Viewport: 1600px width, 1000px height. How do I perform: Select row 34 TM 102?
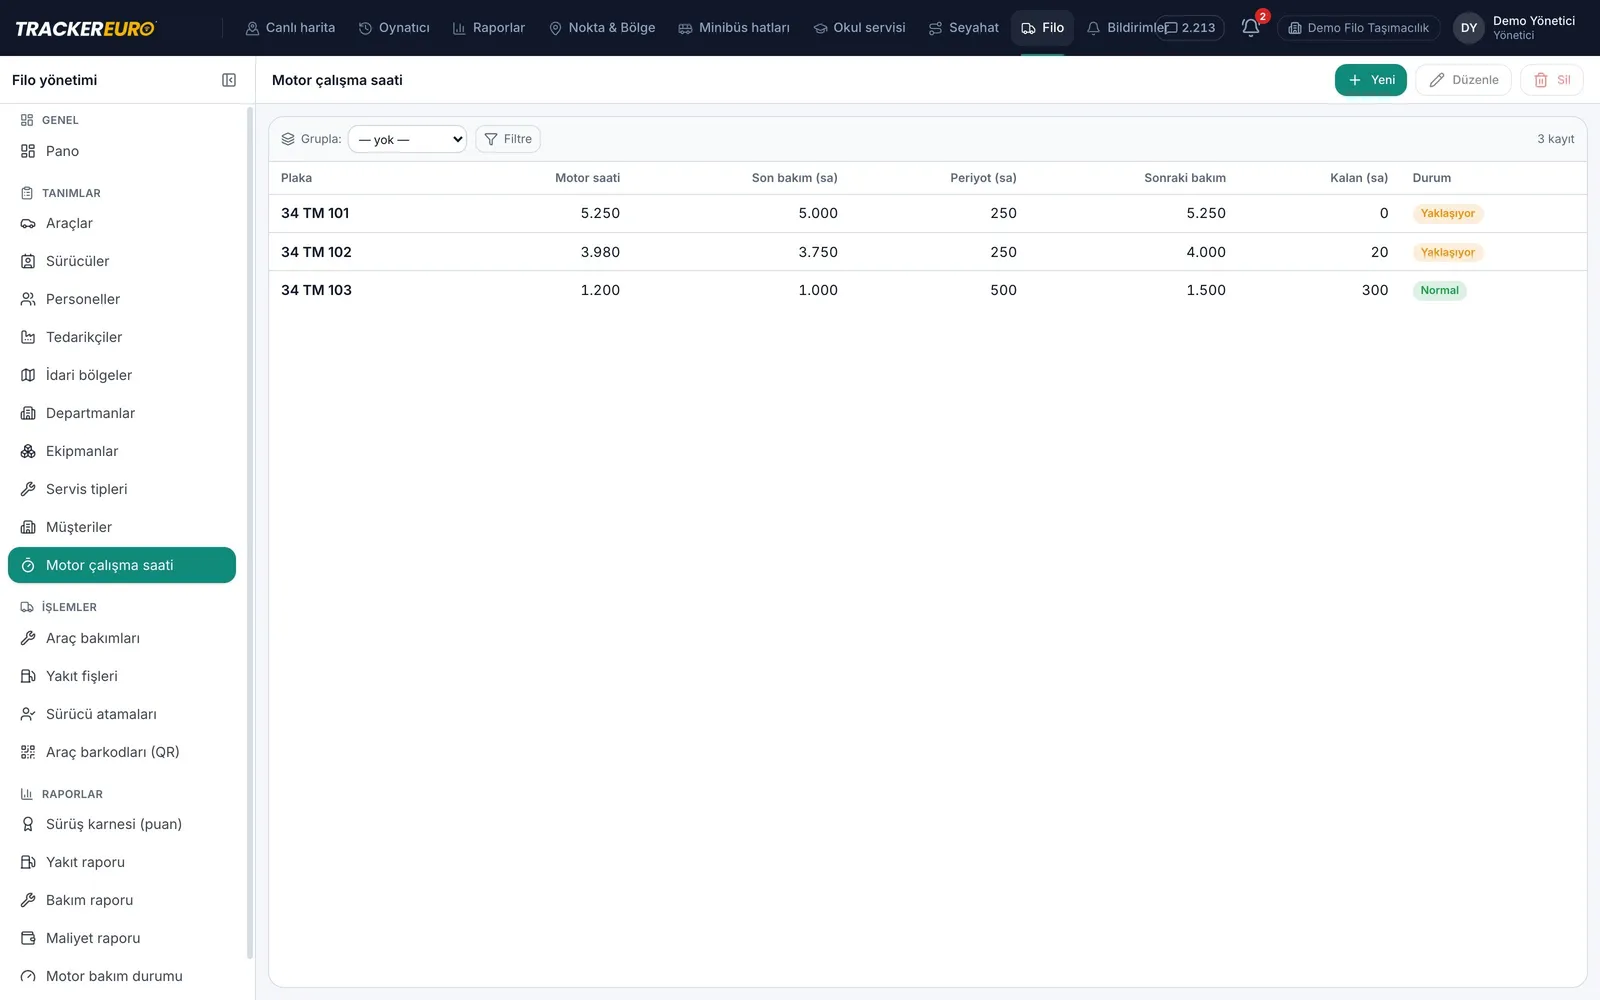click(x=927, y=252)
